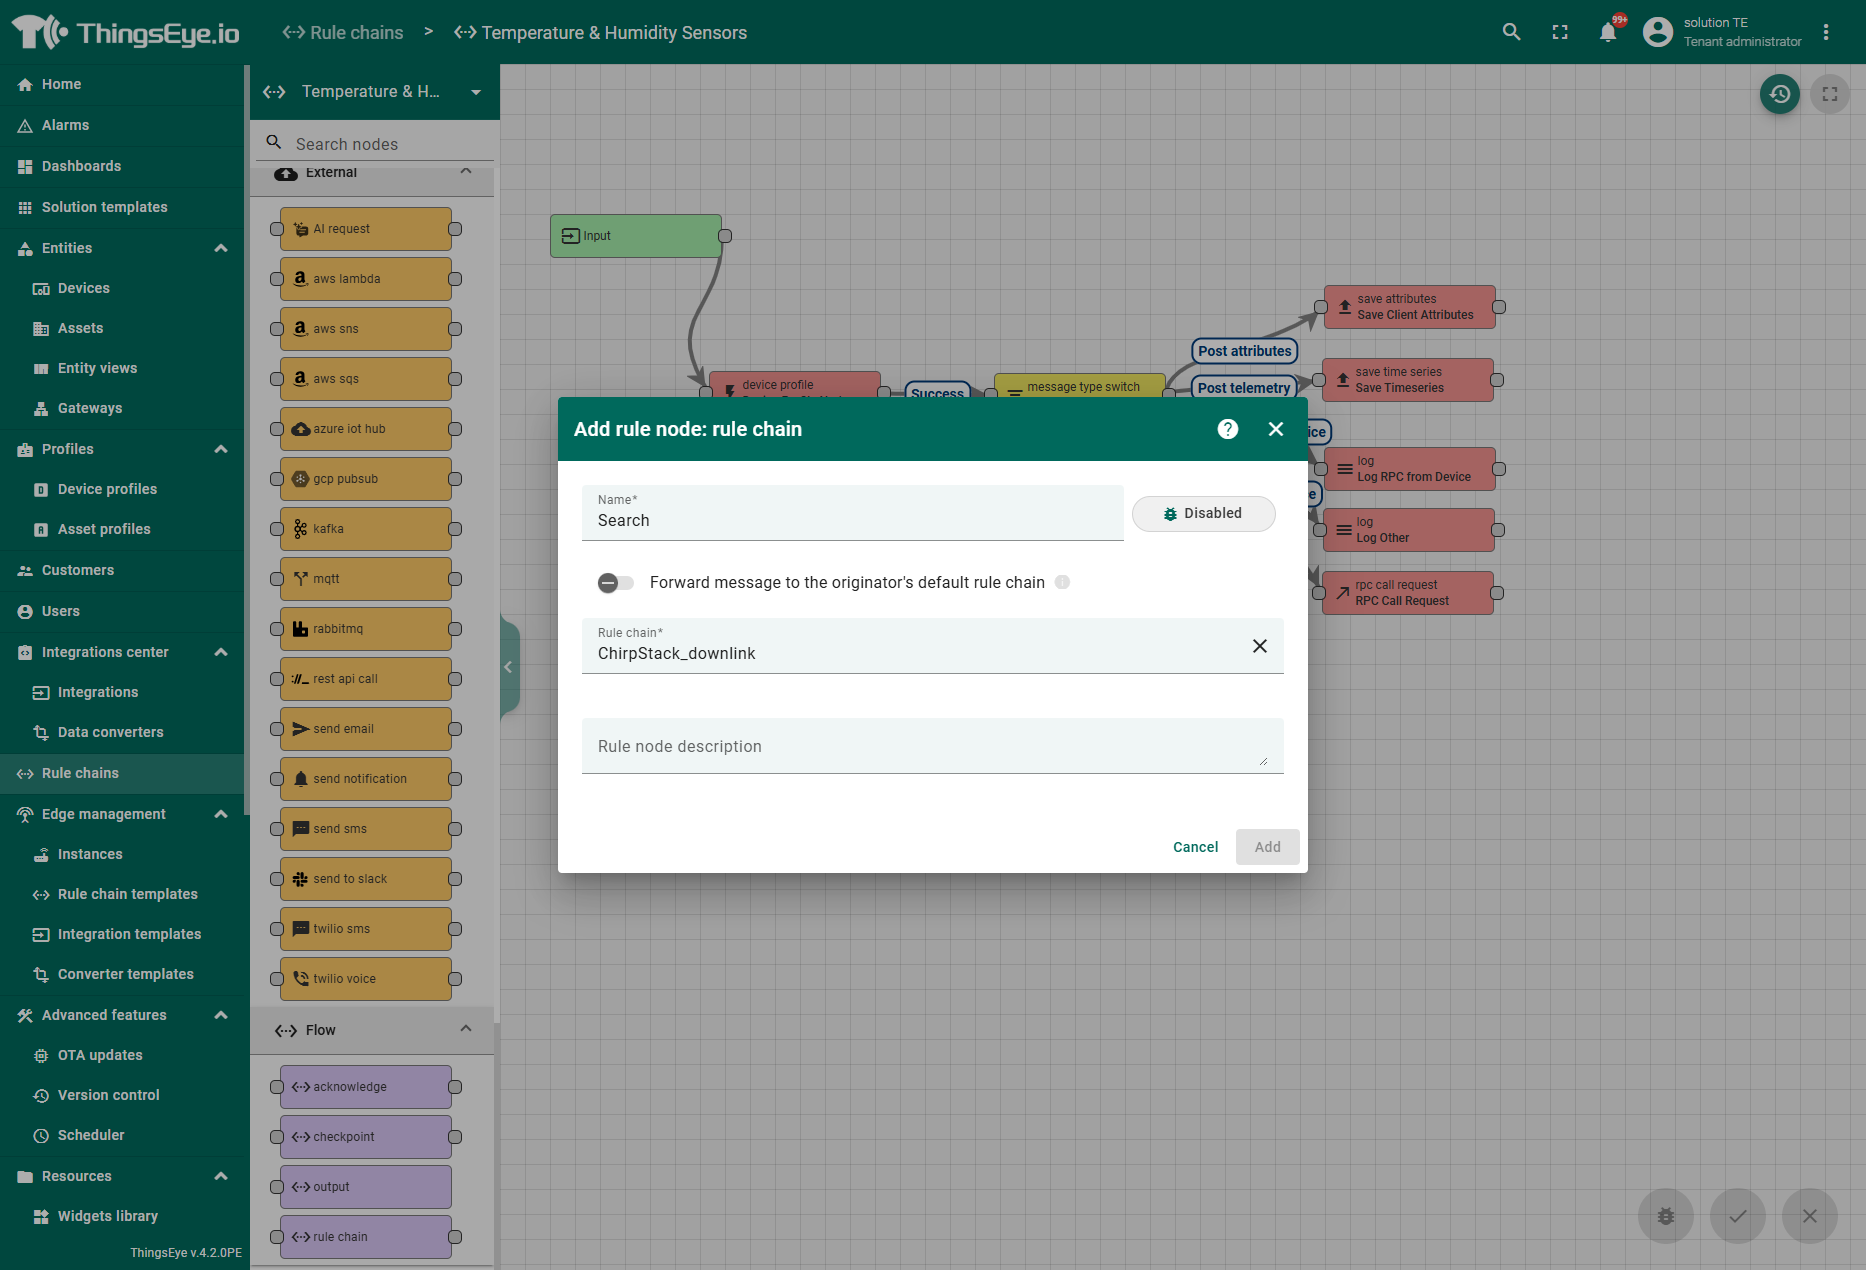Screen dimensions: 1866x1270
Task: Open version control history icon on canvas
Action: 1779,94
